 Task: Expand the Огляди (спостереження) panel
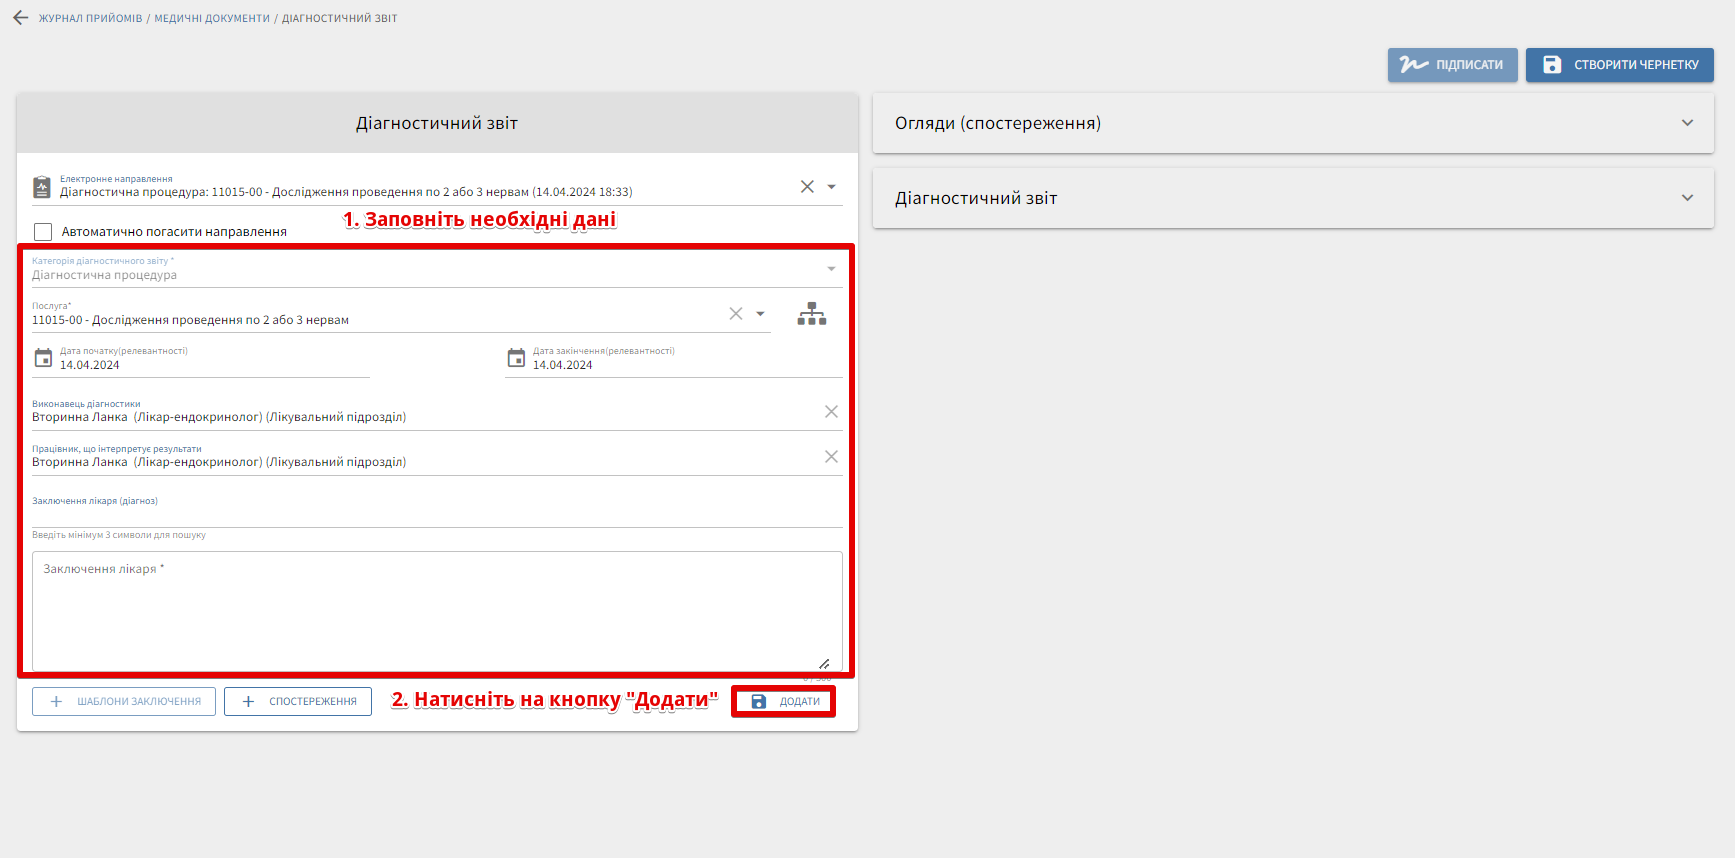pyautogui.click(x=1687, y=123)
